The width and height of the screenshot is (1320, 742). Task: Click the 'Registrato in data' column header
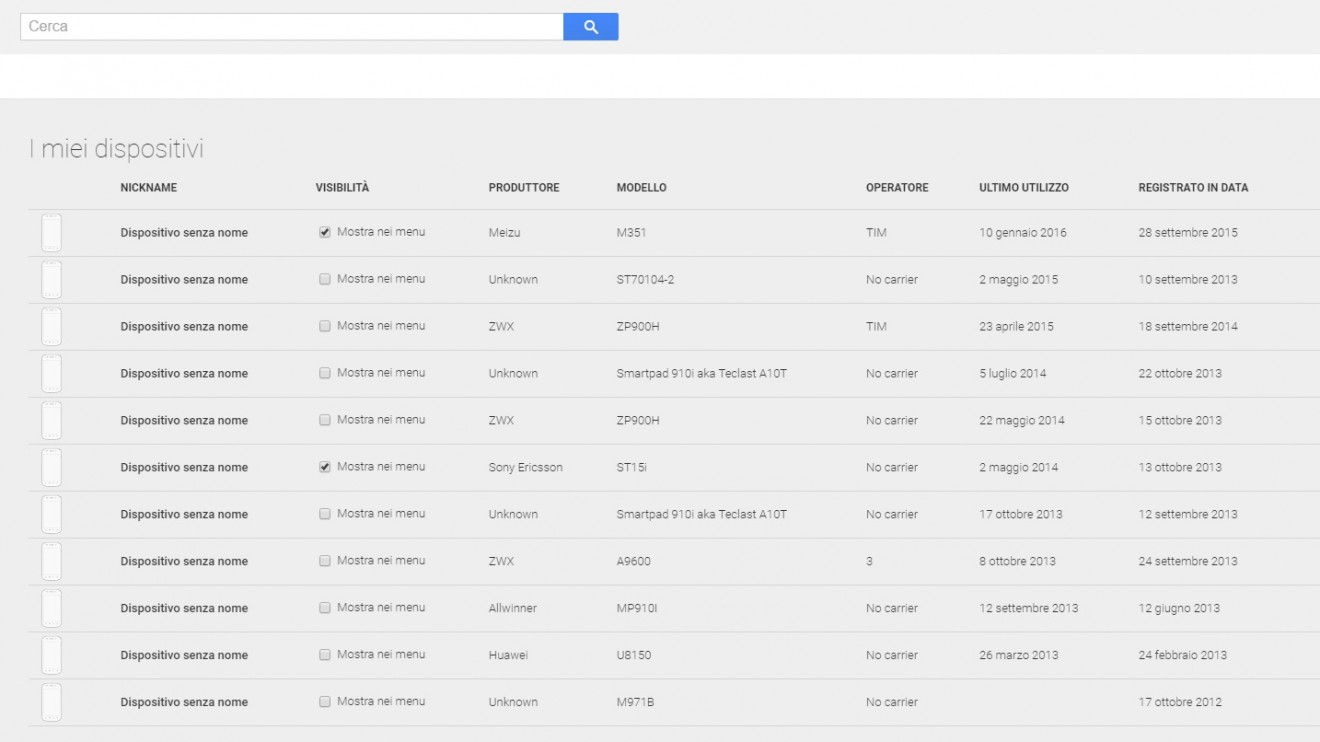coord(1192,188)
